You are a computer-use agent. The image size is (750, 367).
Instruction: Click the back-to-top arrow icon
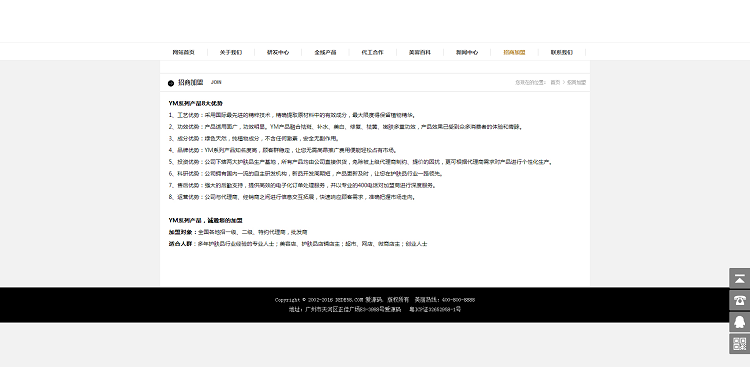click(x=739, y=278)
